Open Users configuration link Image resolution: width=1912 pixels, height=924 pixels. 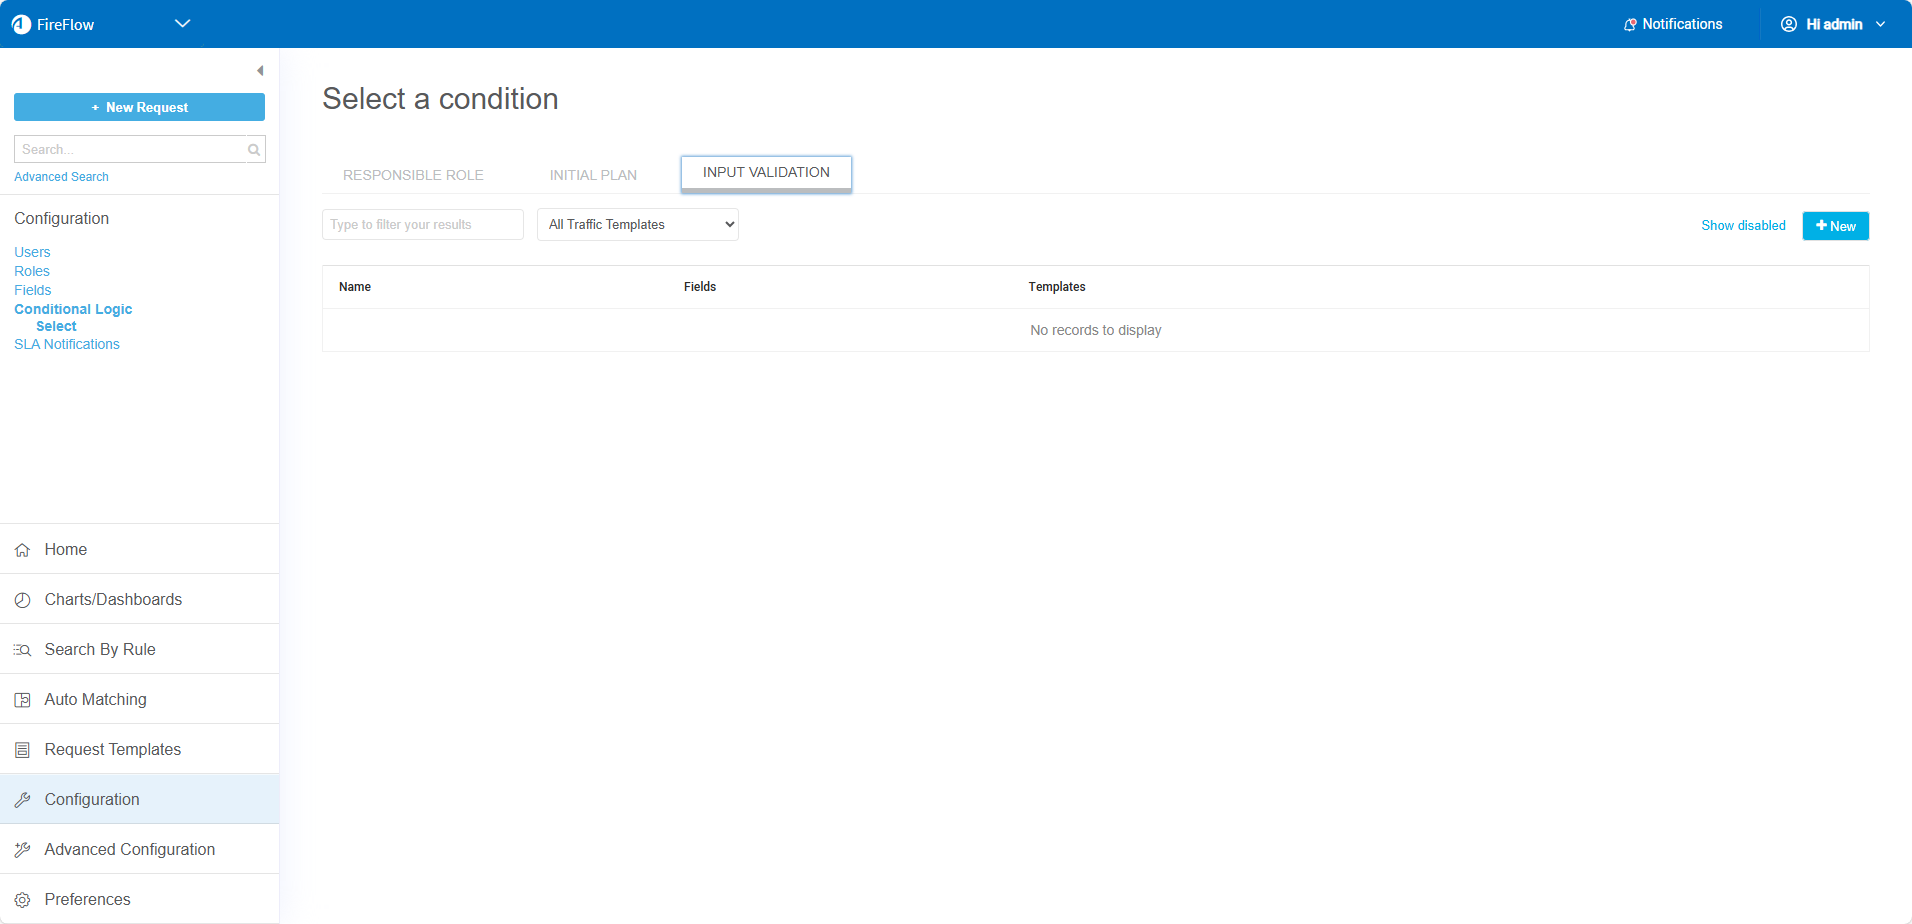click(x=32, y=252)
